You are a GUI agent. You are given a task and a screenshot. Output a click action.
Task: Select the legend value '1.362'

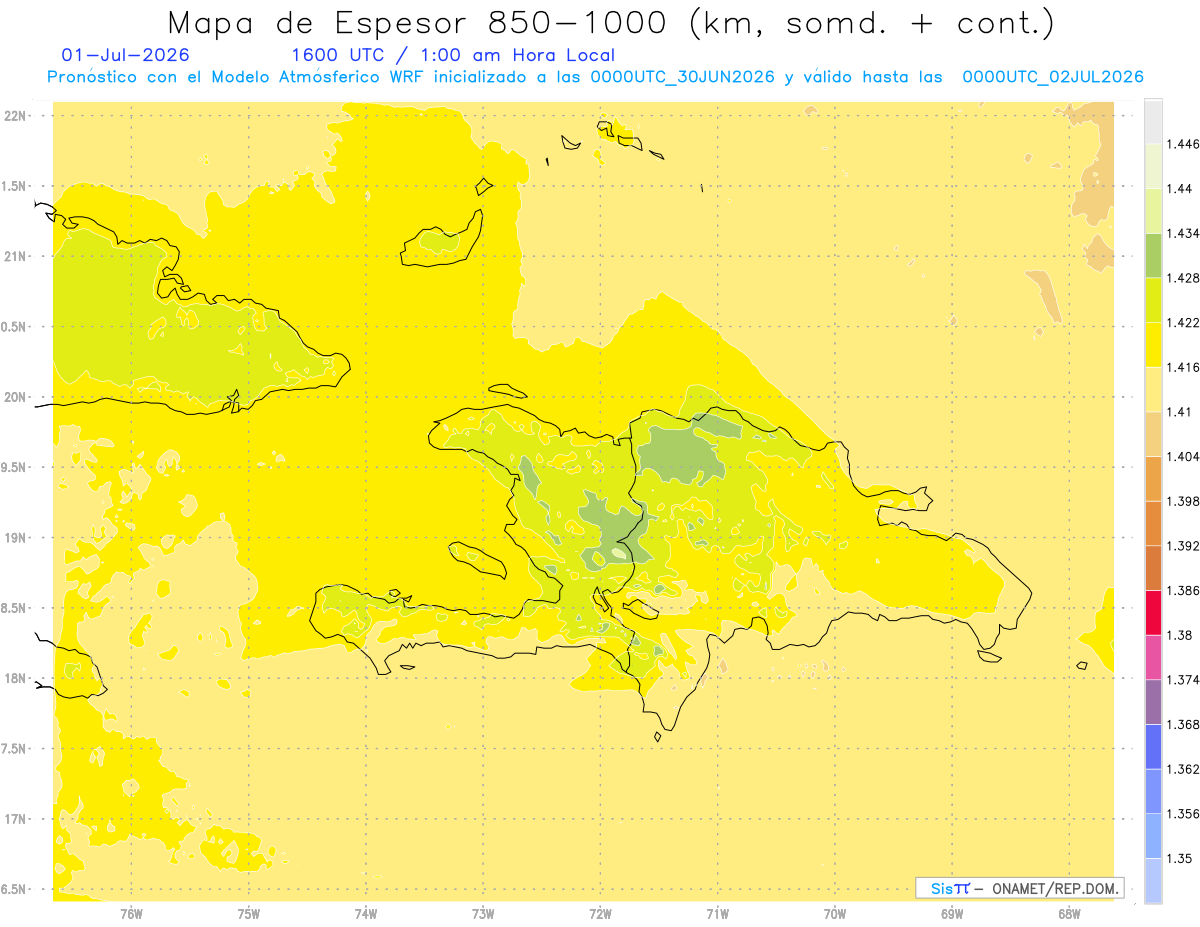[x=1183, y=769]
